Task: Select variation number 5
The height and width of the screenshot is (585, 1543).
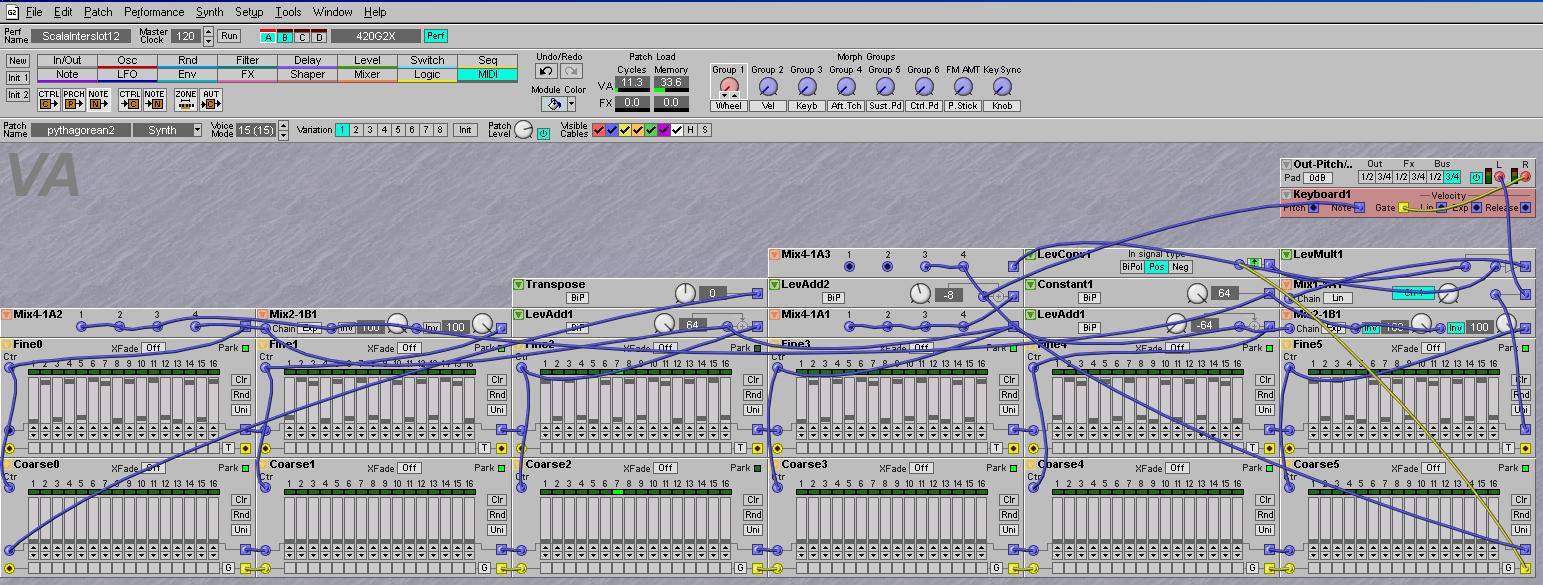Action: click(398, 130)
